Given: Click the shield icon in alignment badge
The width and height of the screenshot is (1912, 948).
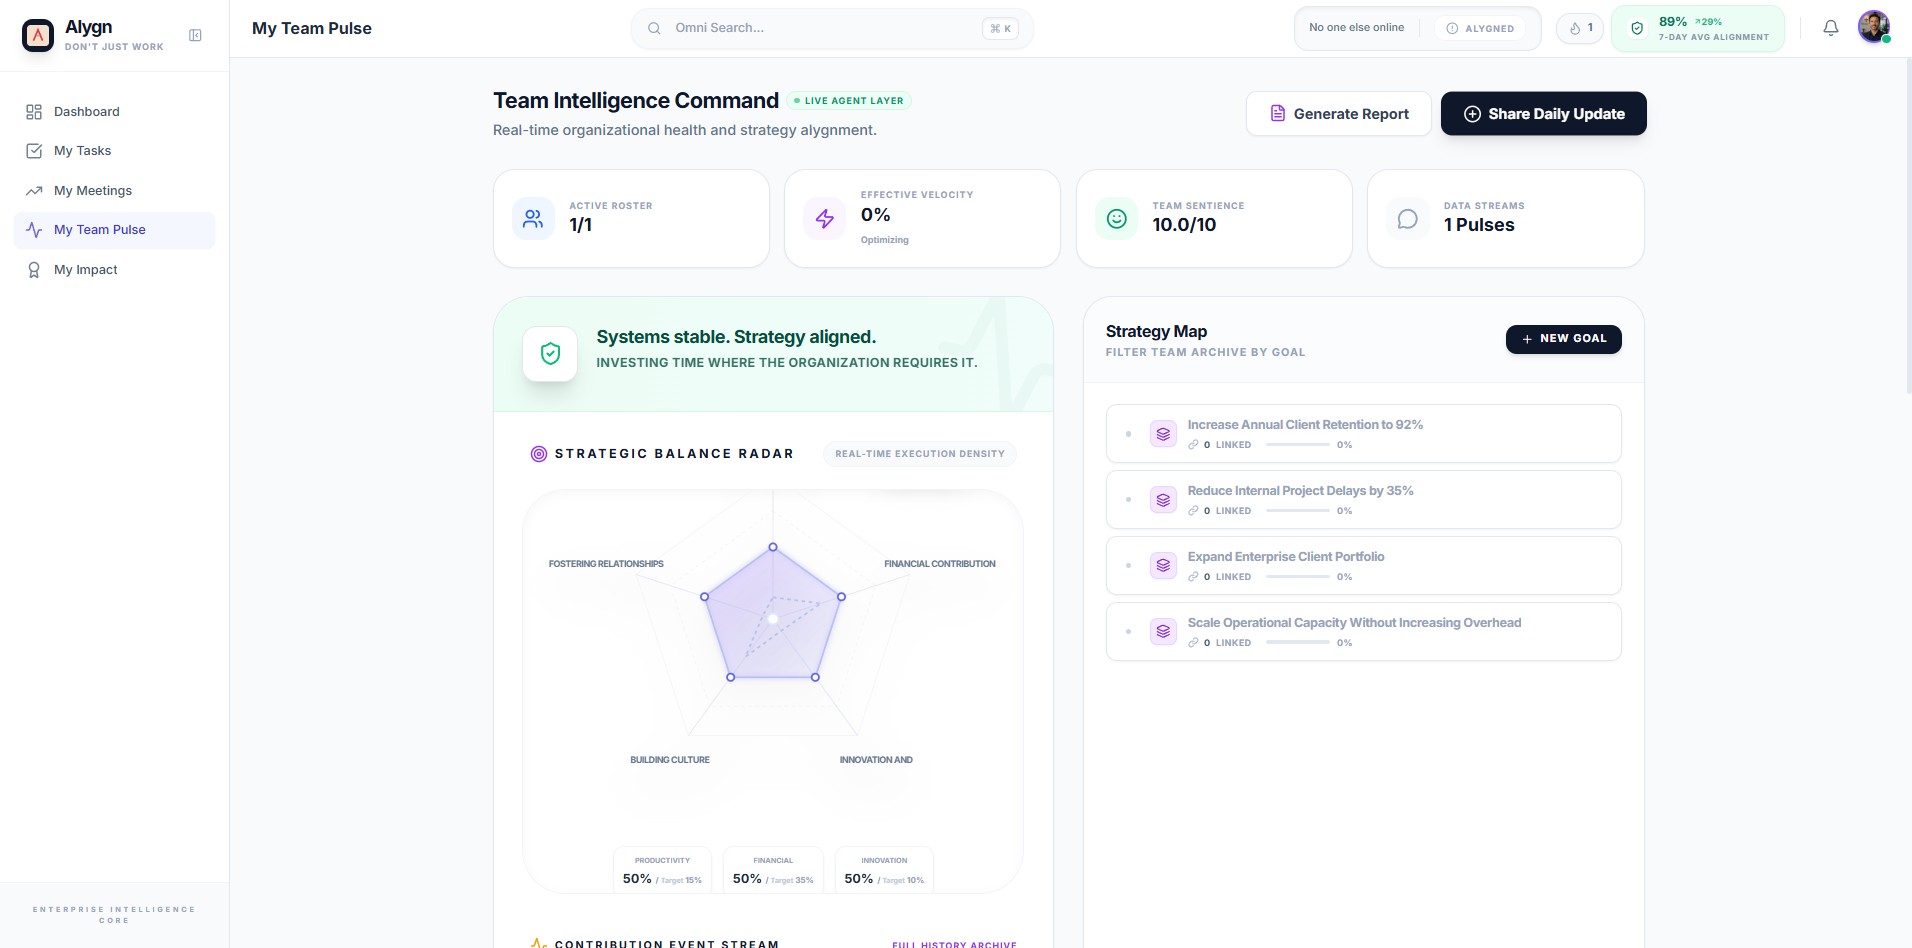Looking at the screenshot, I should pos(1637,29).
